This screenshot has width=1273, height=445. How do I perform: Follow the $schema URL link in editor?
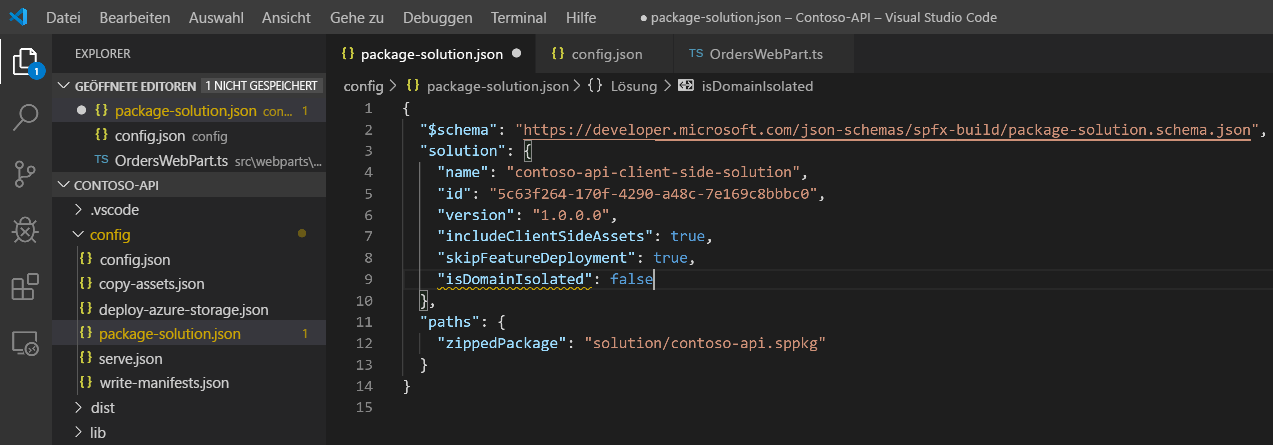pyautogui.click(x=887, y=130)
